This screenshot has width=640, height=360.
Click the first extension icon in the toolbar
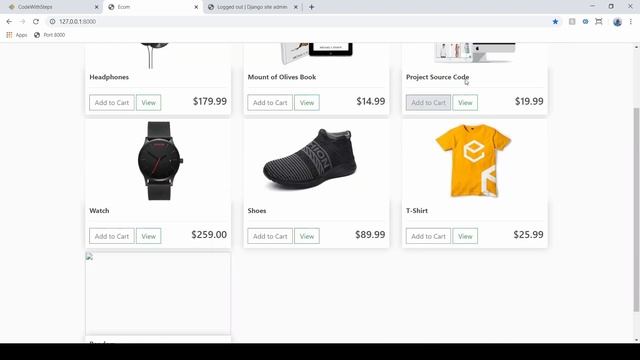click(x=572, y=22)
